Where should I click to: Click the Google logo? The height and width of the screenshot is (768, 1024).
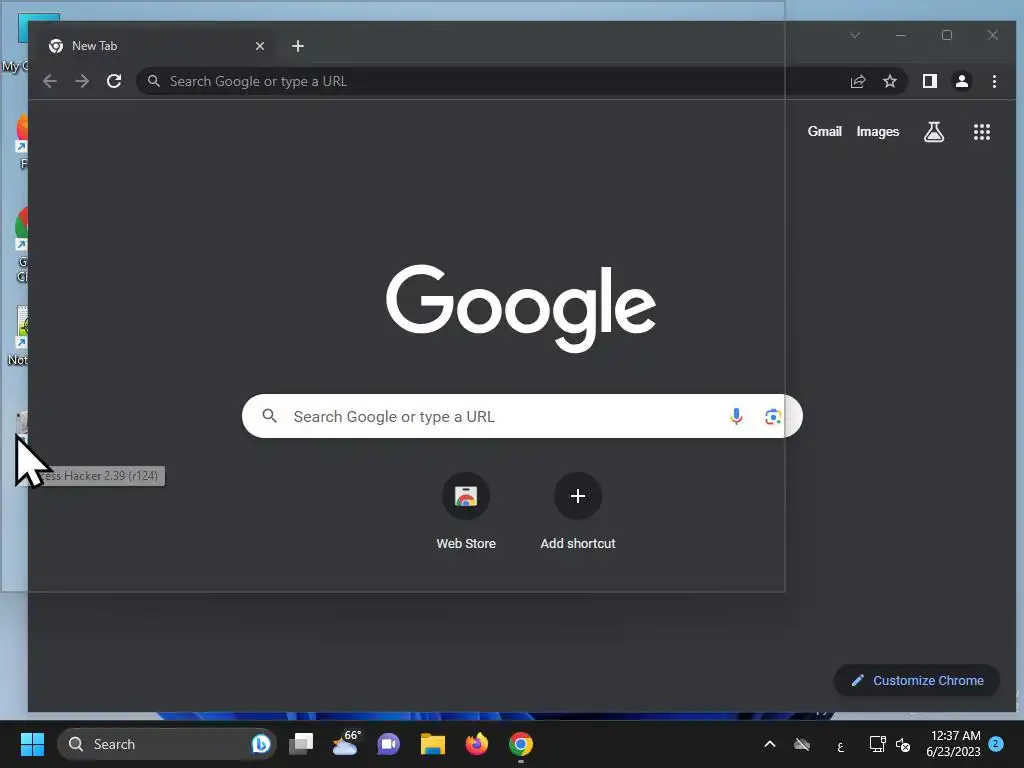(x=520, y=308)
